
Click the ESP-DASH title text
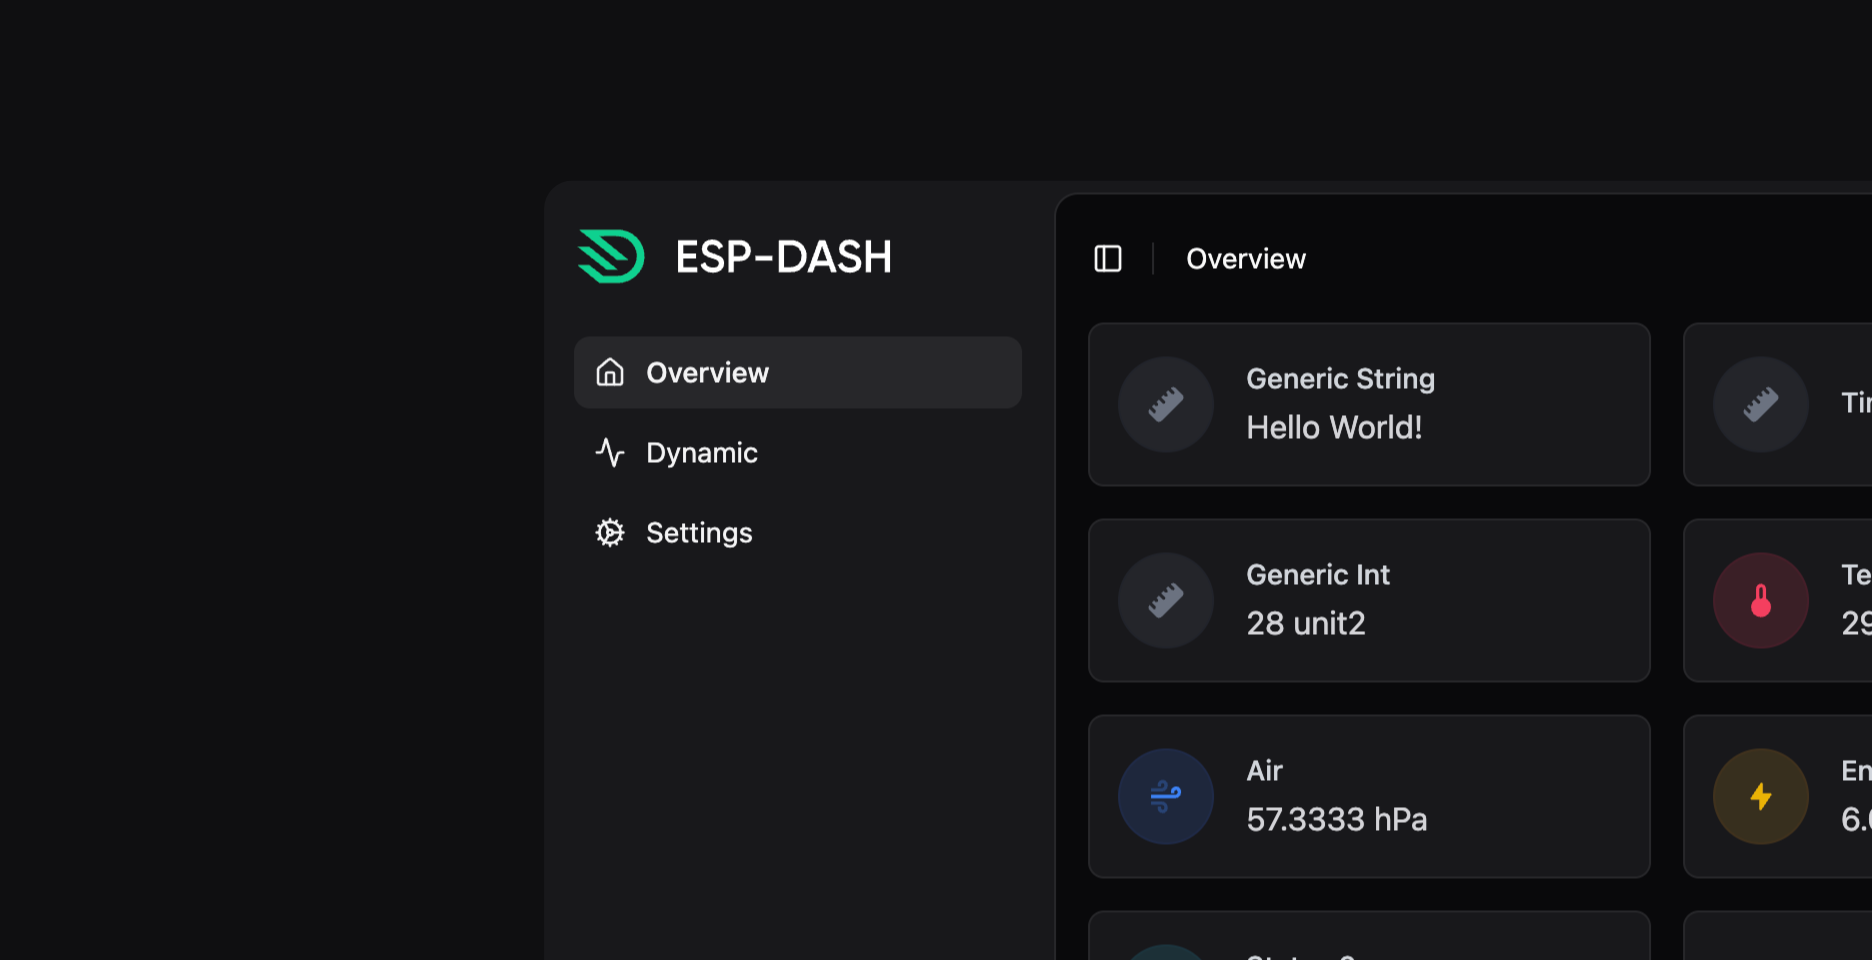(783, 257)
